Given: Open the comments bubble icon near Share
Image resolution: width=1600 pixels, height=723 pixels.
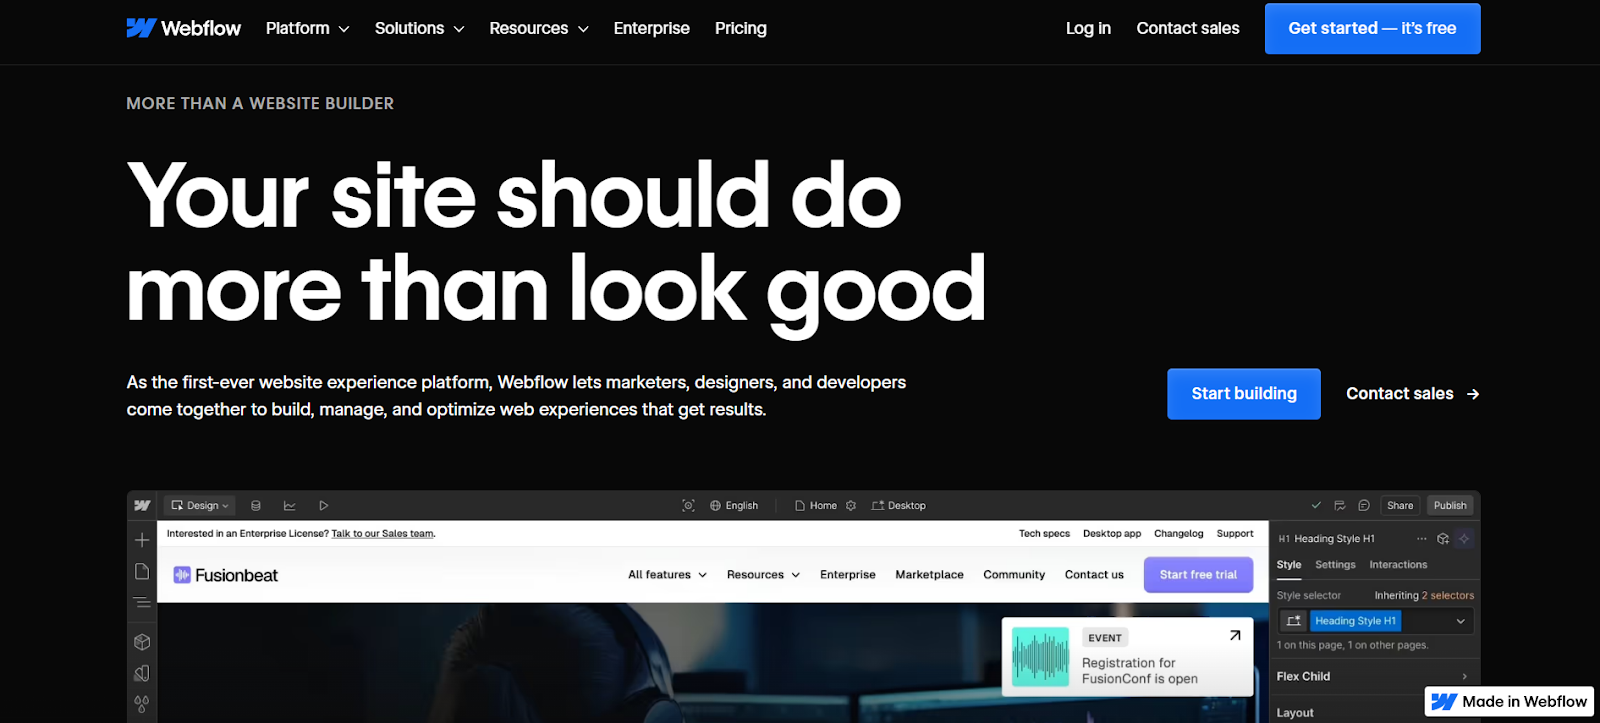Looking at the screenshot, I should (1364, 506).
